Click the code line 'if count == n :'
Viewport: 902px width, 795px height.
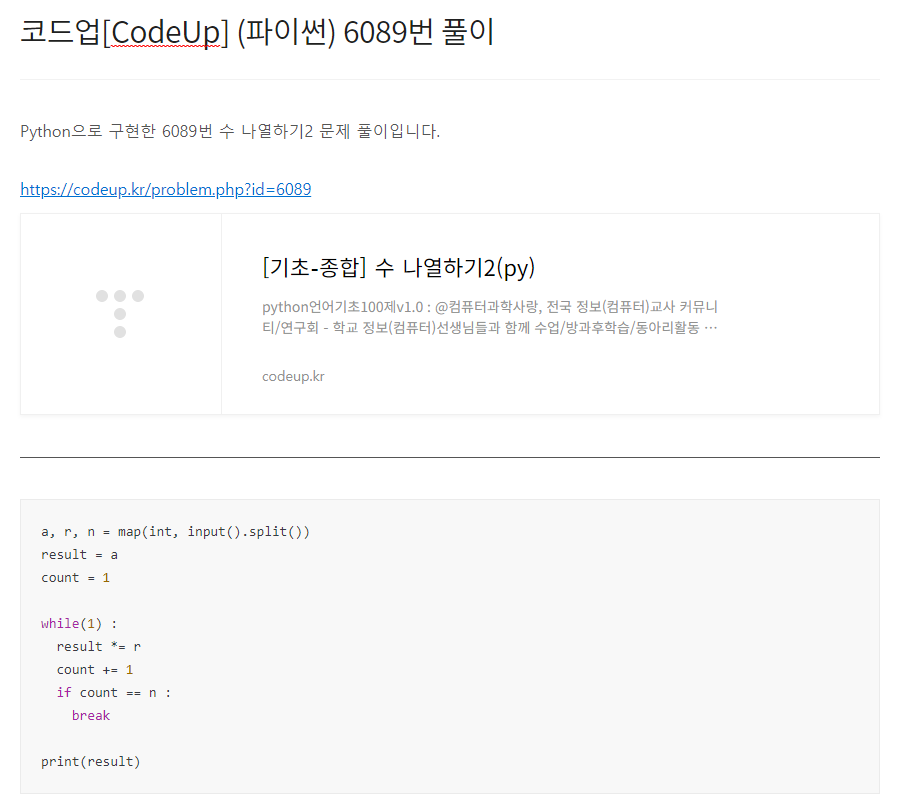click(x=114, y=693)
